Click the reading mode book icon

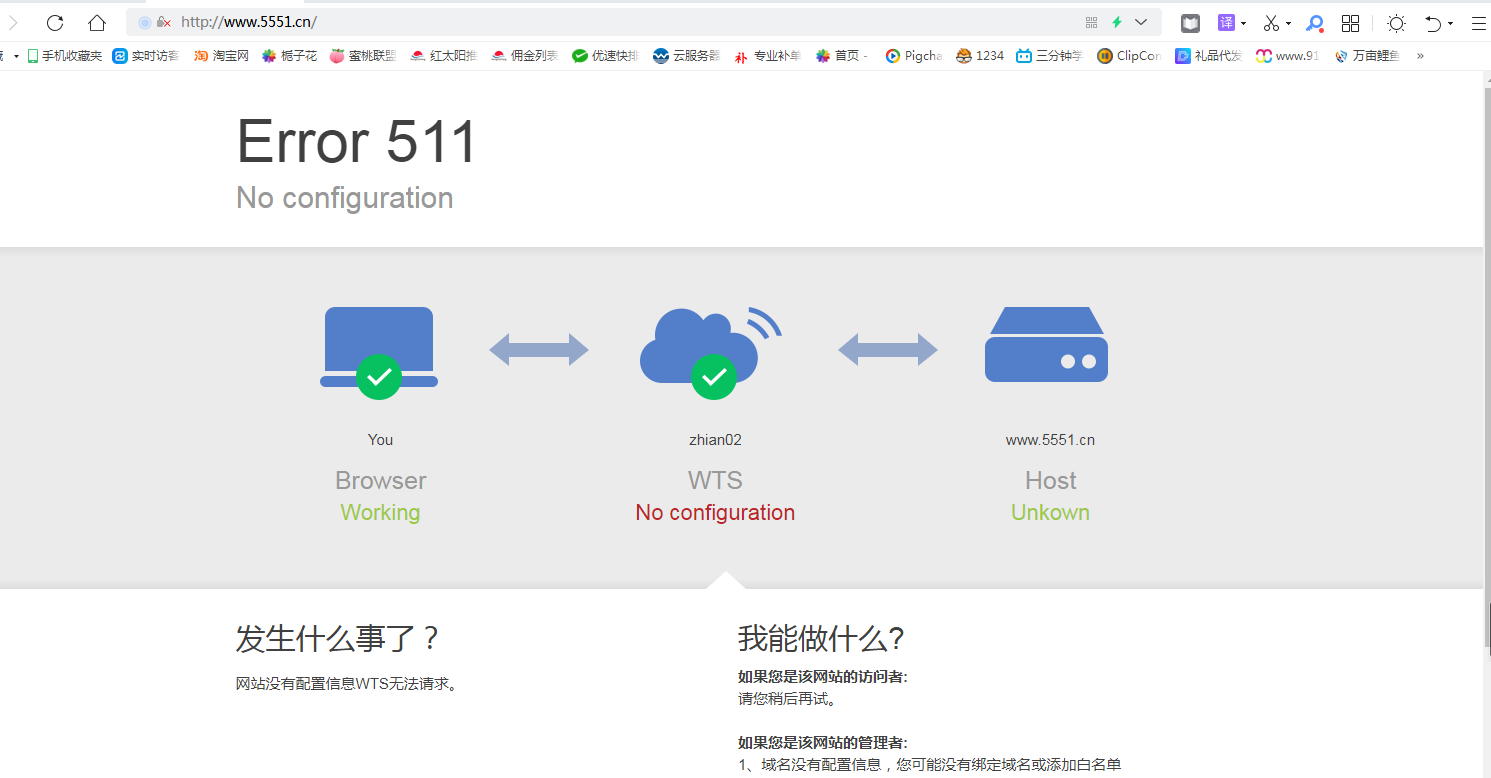tap(1190, 22)
